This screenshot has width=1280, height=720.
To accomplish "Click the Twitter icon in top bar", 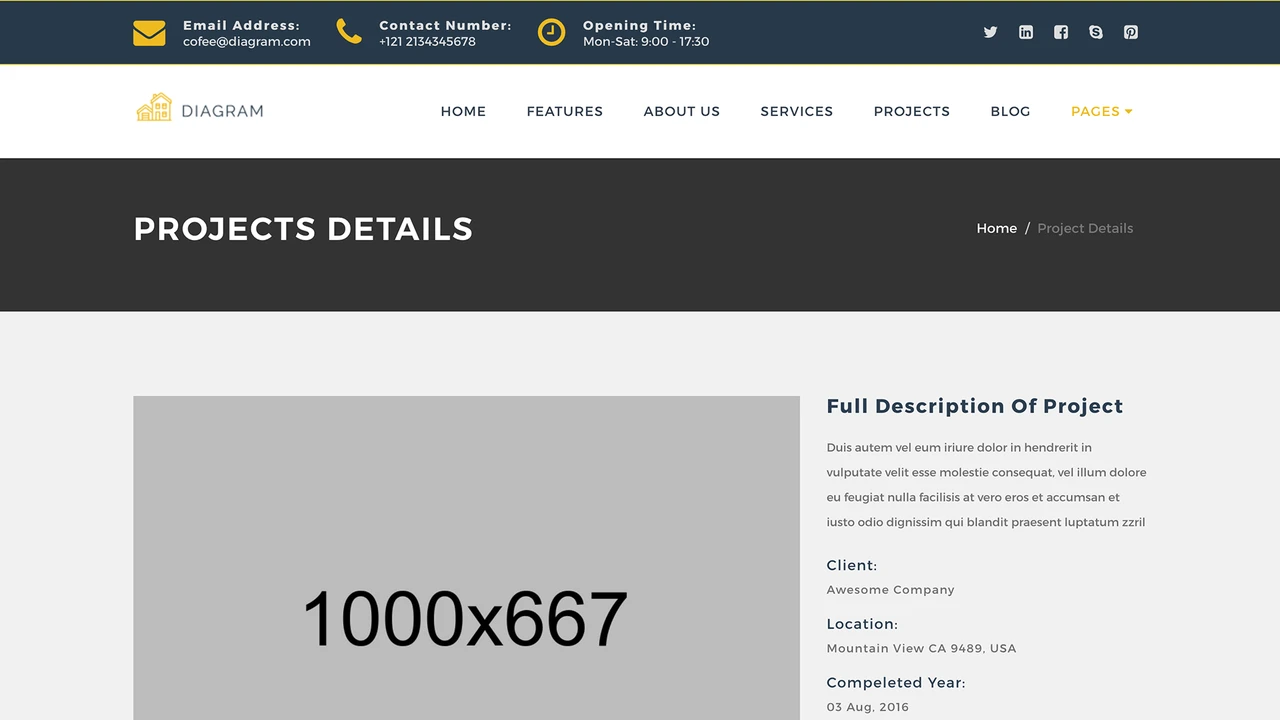I will pos(990,32).
